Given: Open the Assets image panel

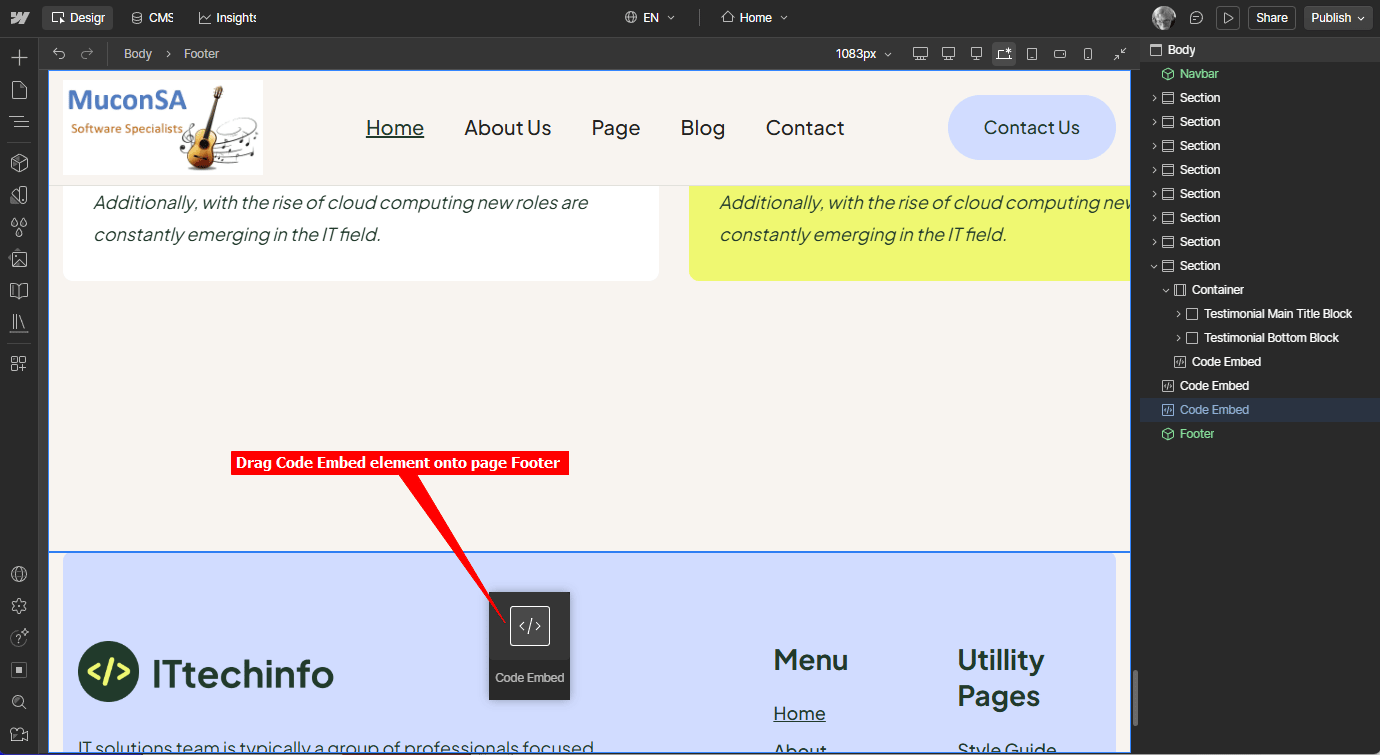Looking at the screenshot, I should 19,259.
